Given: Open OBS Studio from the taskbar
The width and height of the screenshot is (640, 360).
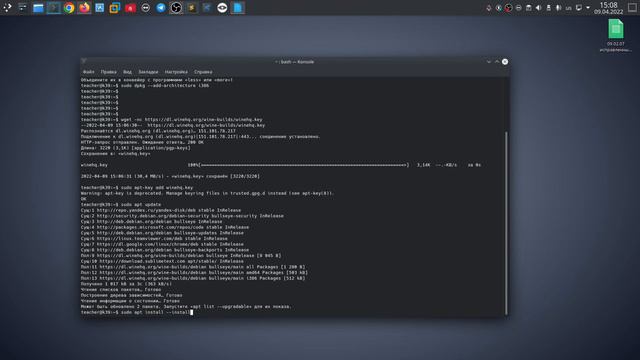Looking at the screenshot, I should [x=176, y=8].
